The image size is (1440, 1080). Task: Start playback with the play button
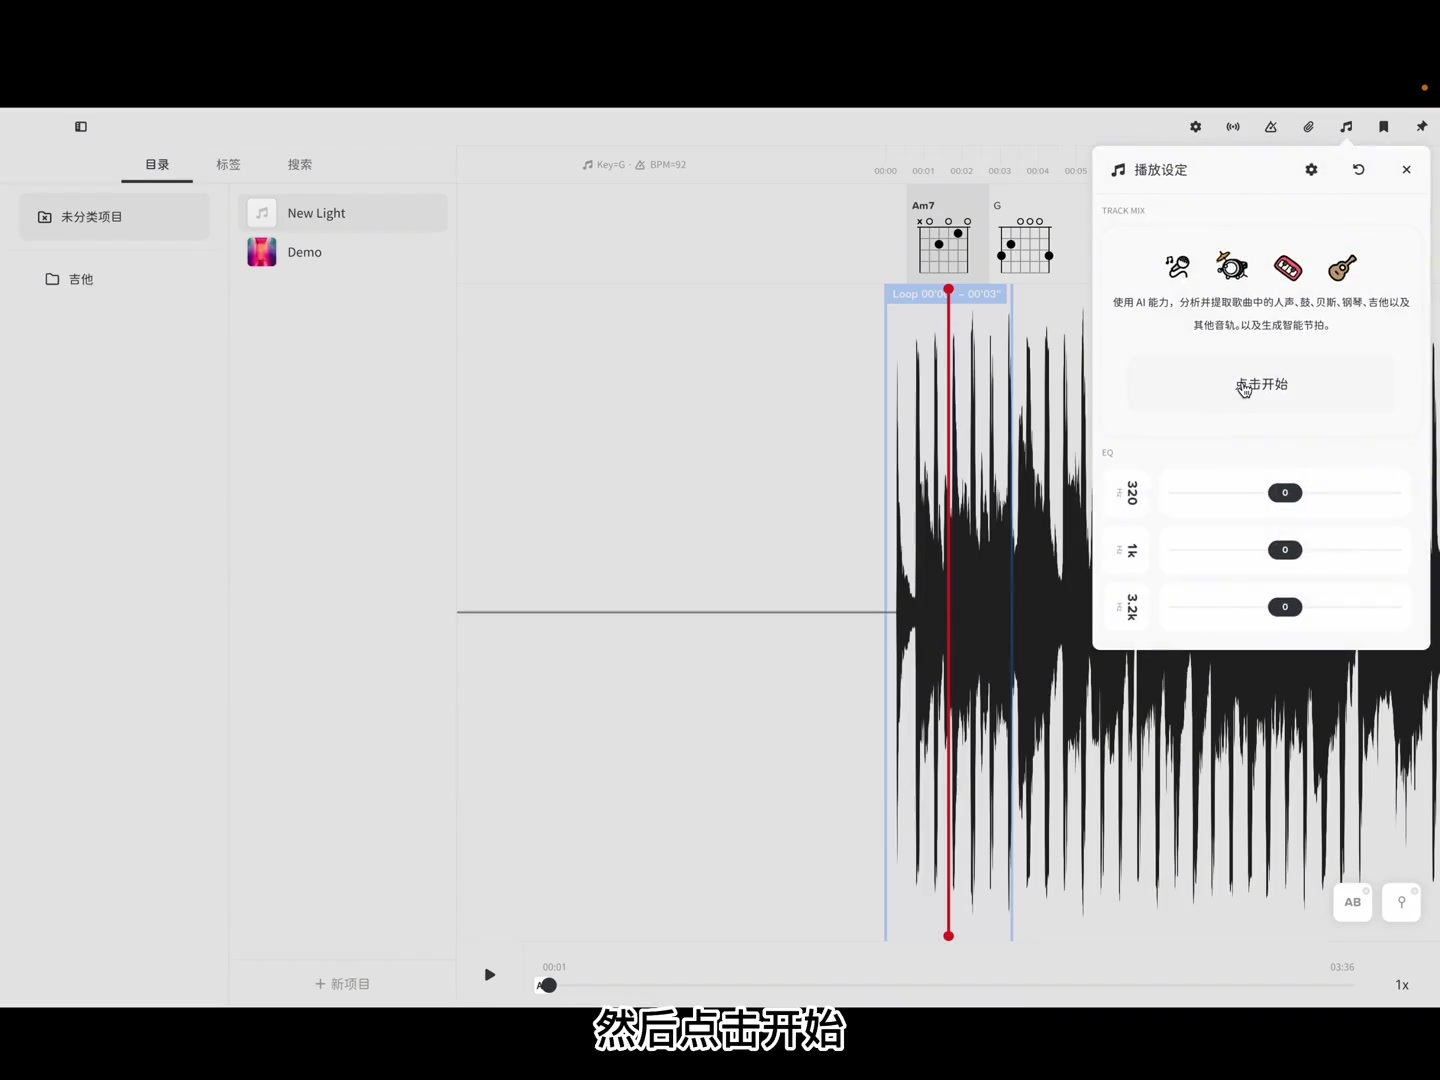pyautogui.click(x=490, y=975)
